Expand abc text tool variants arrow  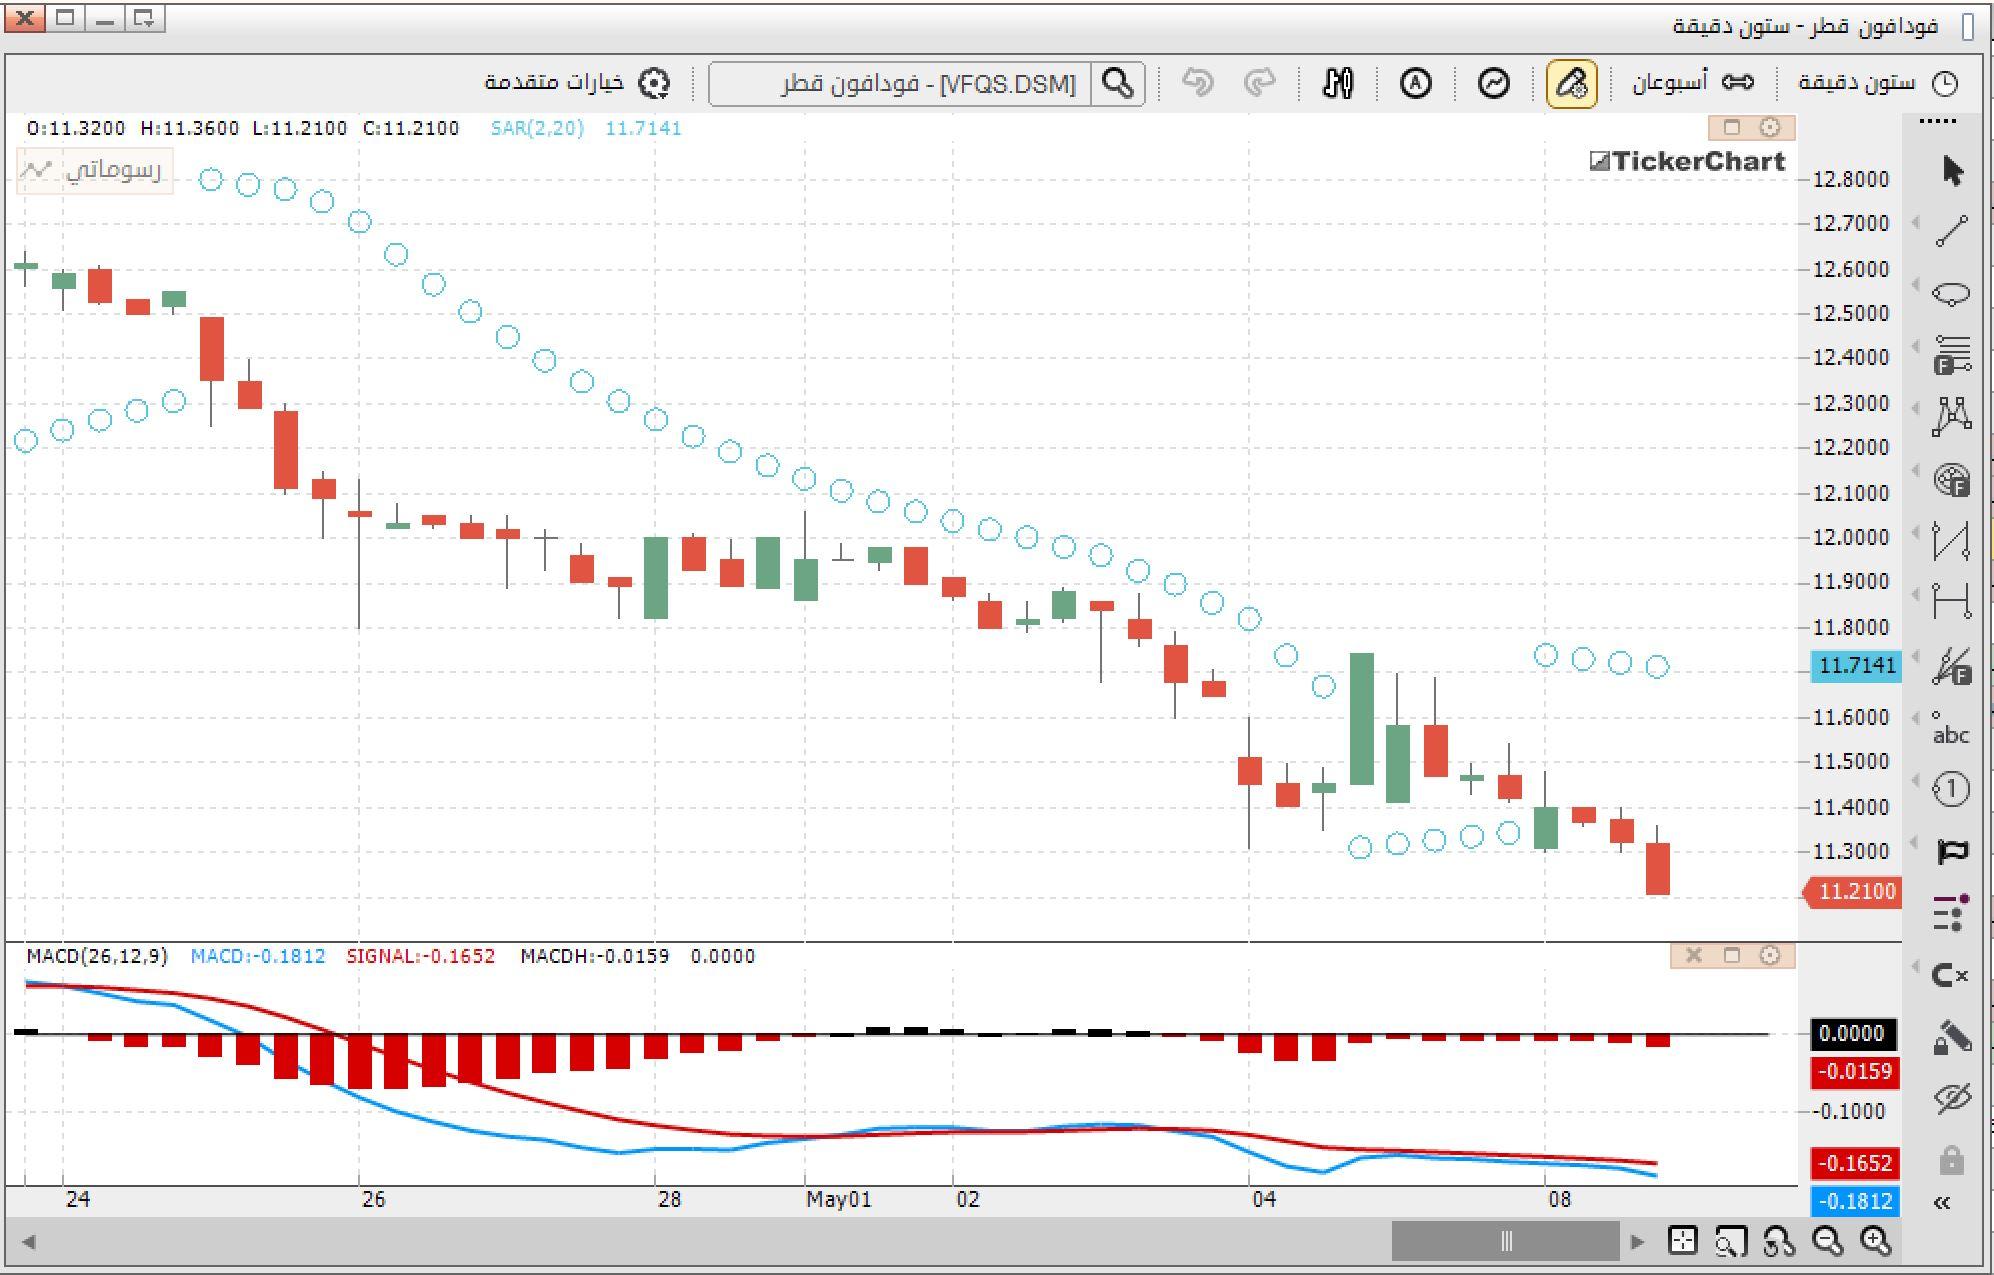pos(1915,718)
